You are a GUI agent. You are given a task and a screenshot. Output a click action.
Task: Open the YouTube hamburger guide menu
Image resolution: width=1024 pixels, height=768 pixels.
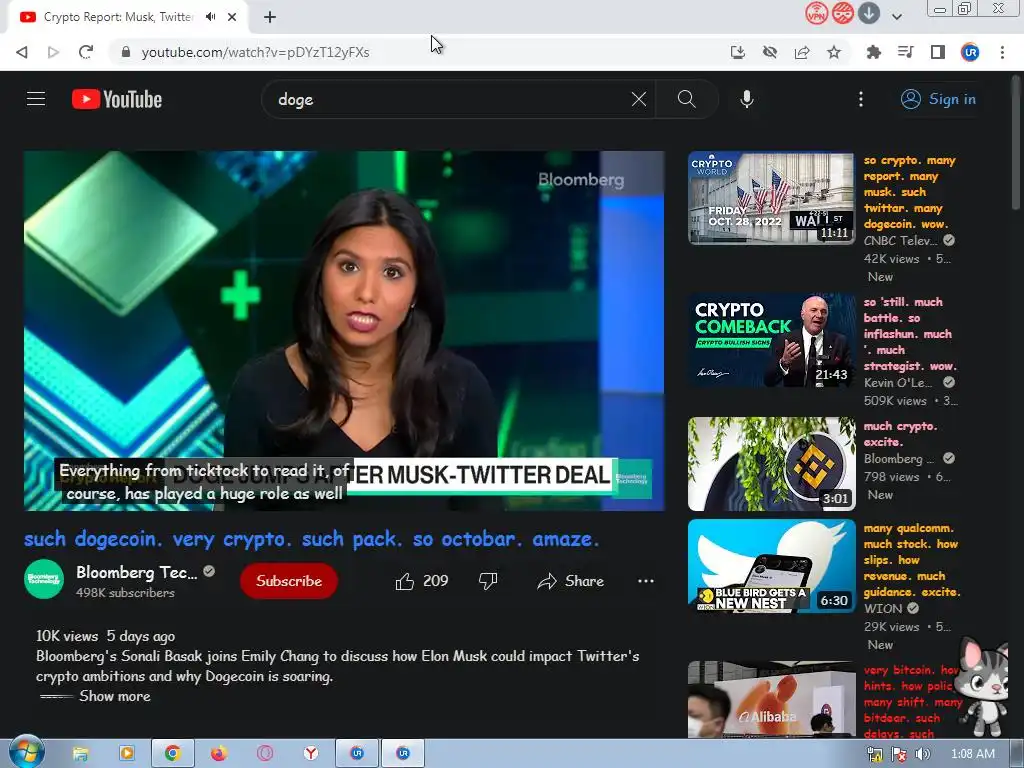tap(36, 99)
